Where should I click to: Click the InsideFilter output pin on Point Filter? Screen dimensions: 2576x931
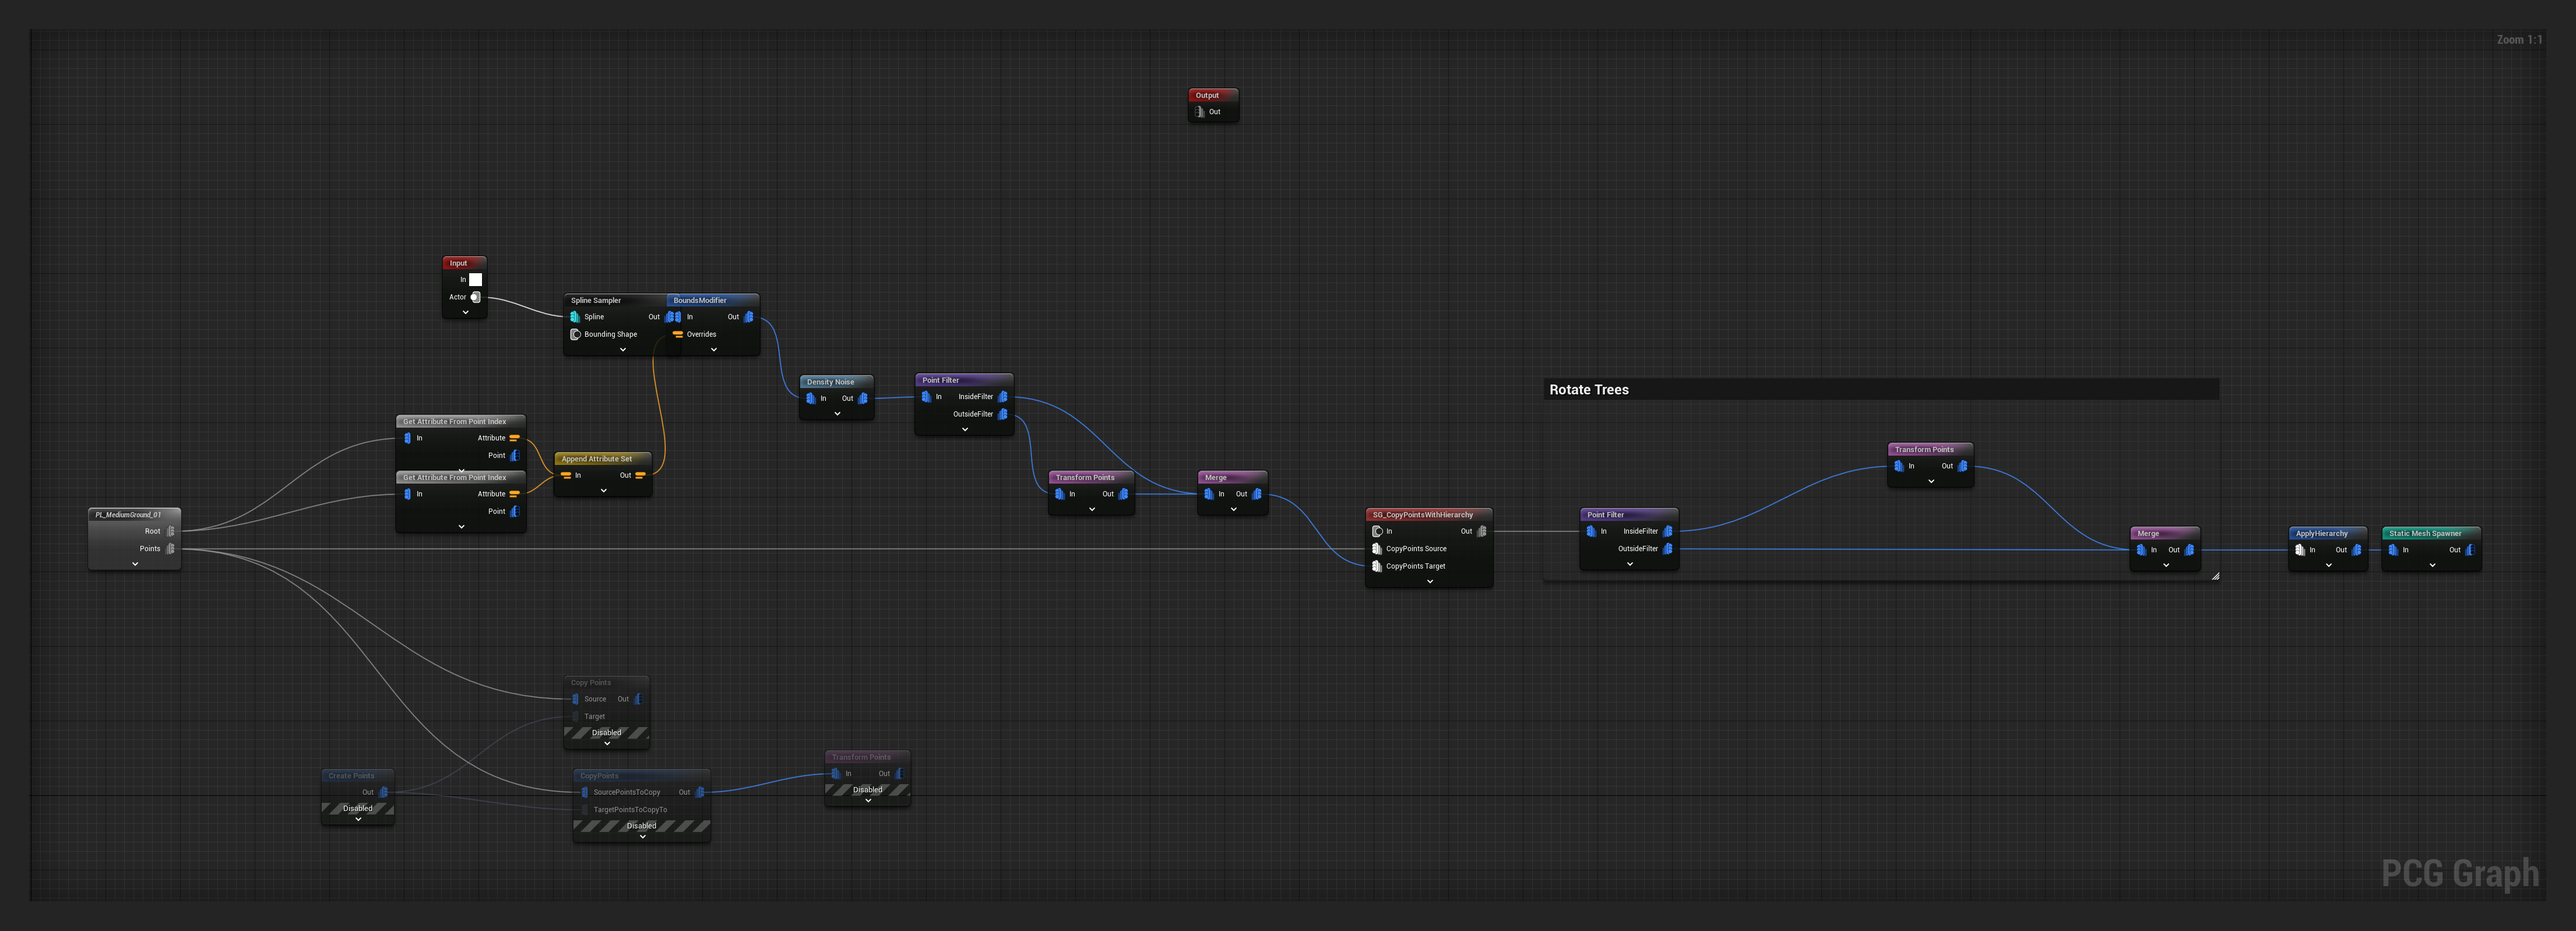click(x=1004, y=396)
